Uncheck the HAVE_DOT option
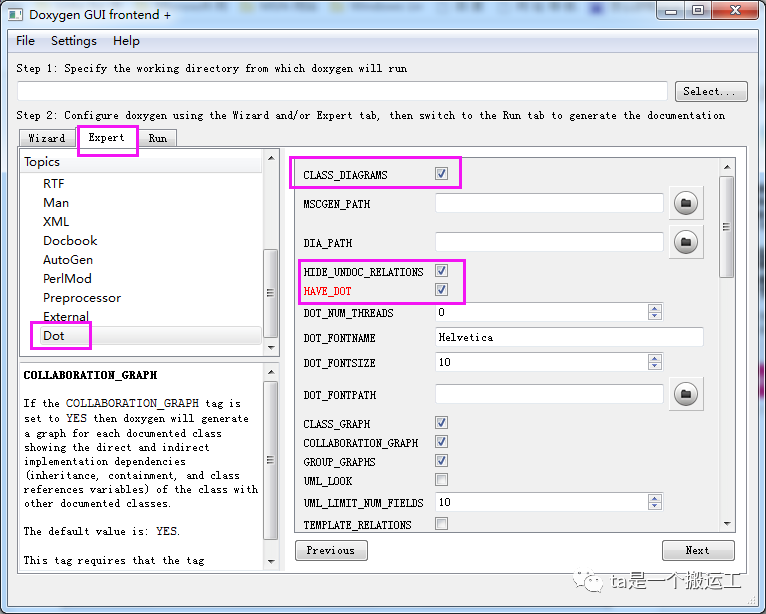Image resolution: width=766 pixels, height=614 pixels. (442, 290)
